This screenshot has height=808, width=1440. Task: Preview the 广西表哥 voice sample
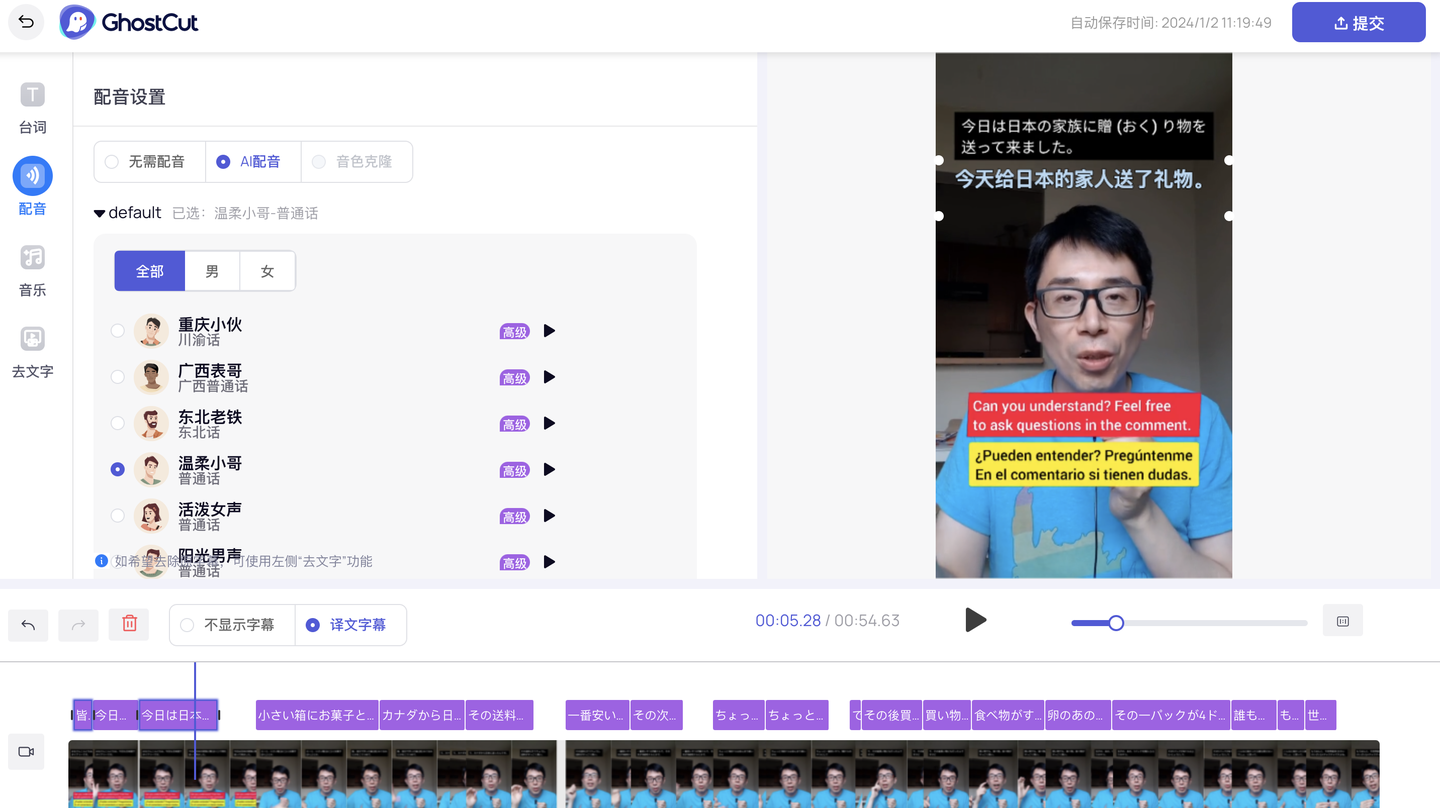click(549, 377)
